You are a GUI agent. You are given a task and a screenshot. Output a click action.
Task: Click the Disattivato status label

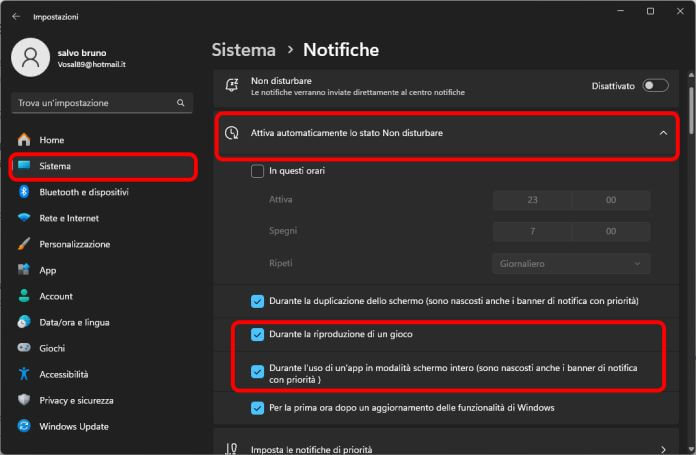613,86
